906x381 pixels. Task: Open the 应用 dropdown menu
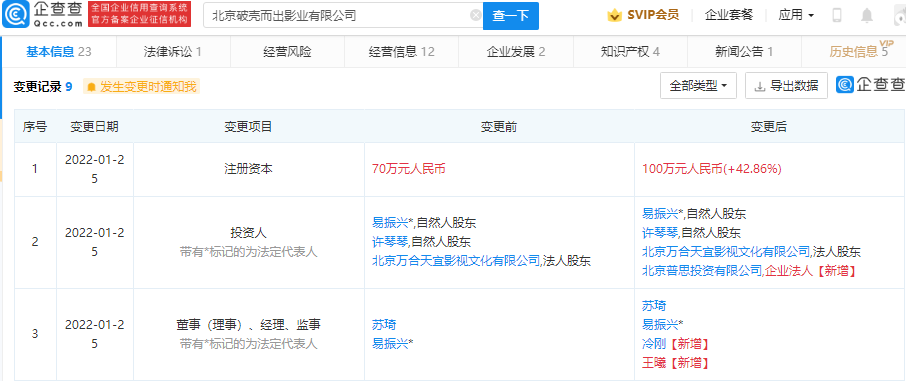point(796,16)
